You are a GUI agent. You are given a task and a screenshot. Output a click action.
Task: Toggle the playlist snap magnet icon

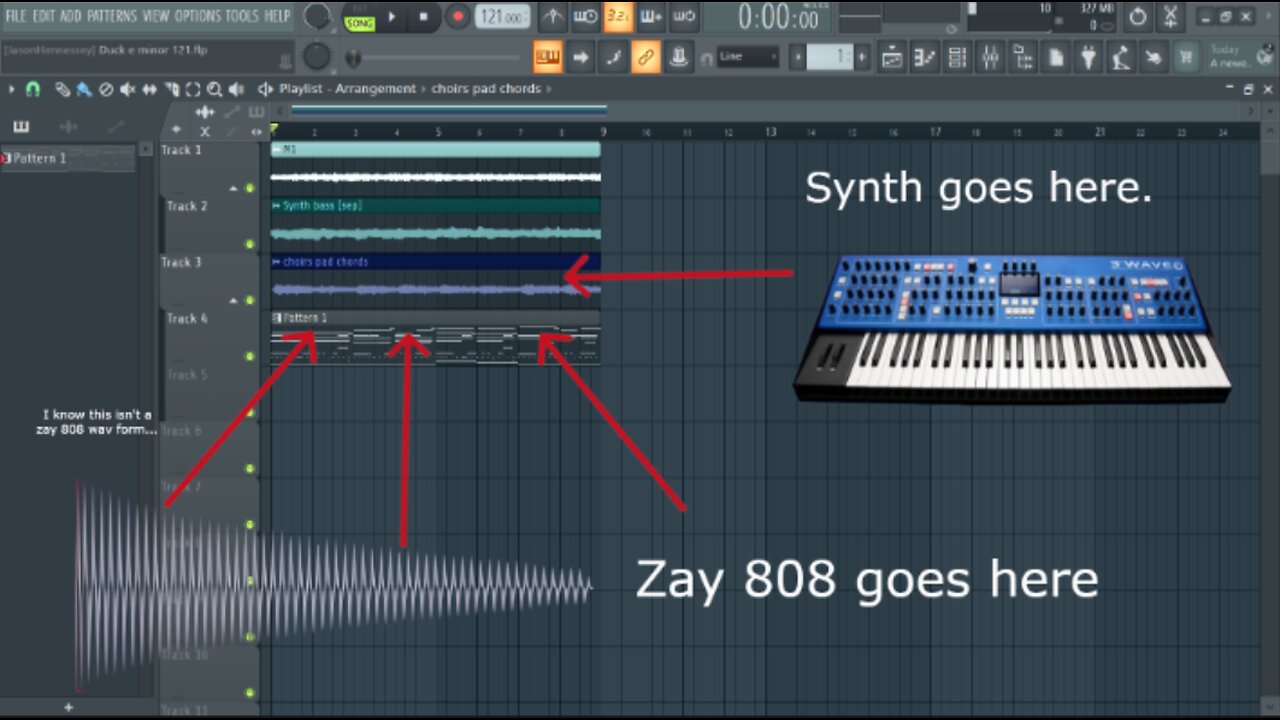coord(32,89)
